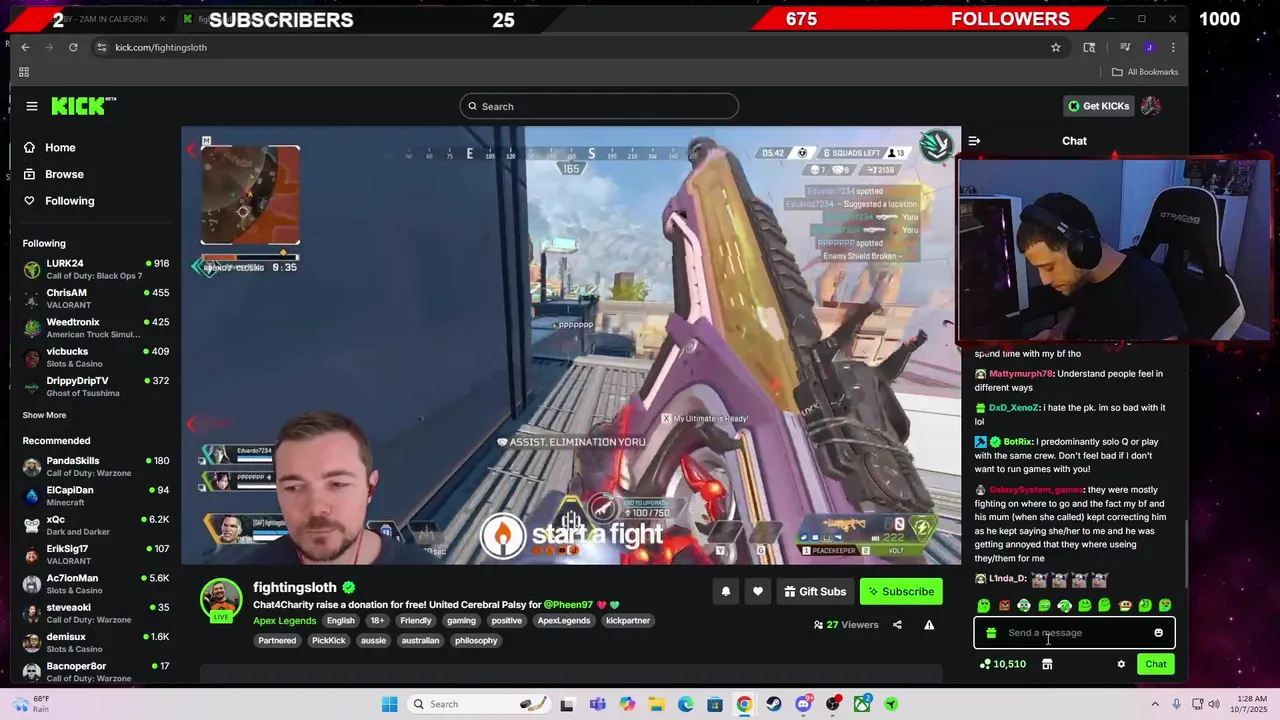This screenshot has width=1280, height=720.
Task: Click the @Pheen97 mention link
Action: pos(568,605)
